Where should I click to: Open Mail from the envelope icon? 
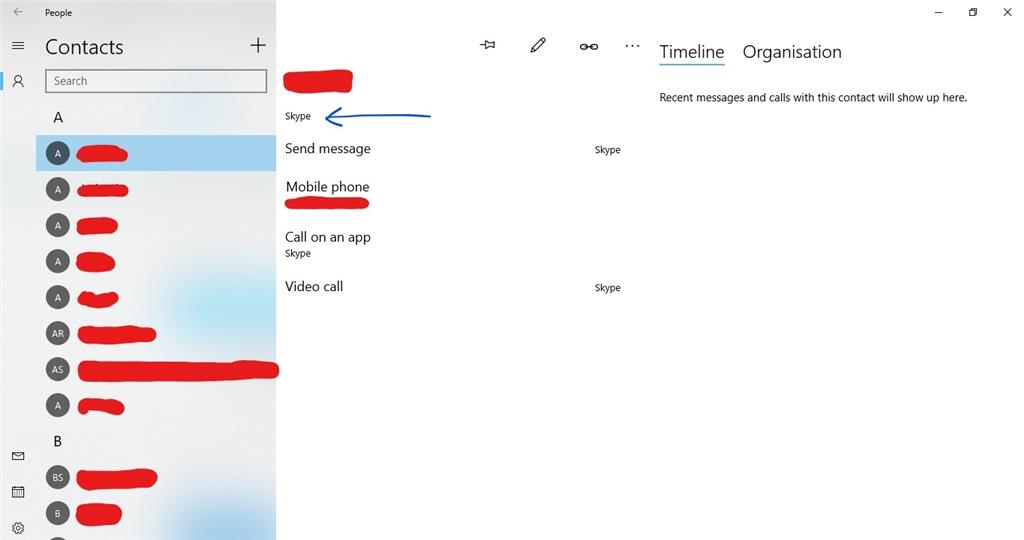click(18, 456)
